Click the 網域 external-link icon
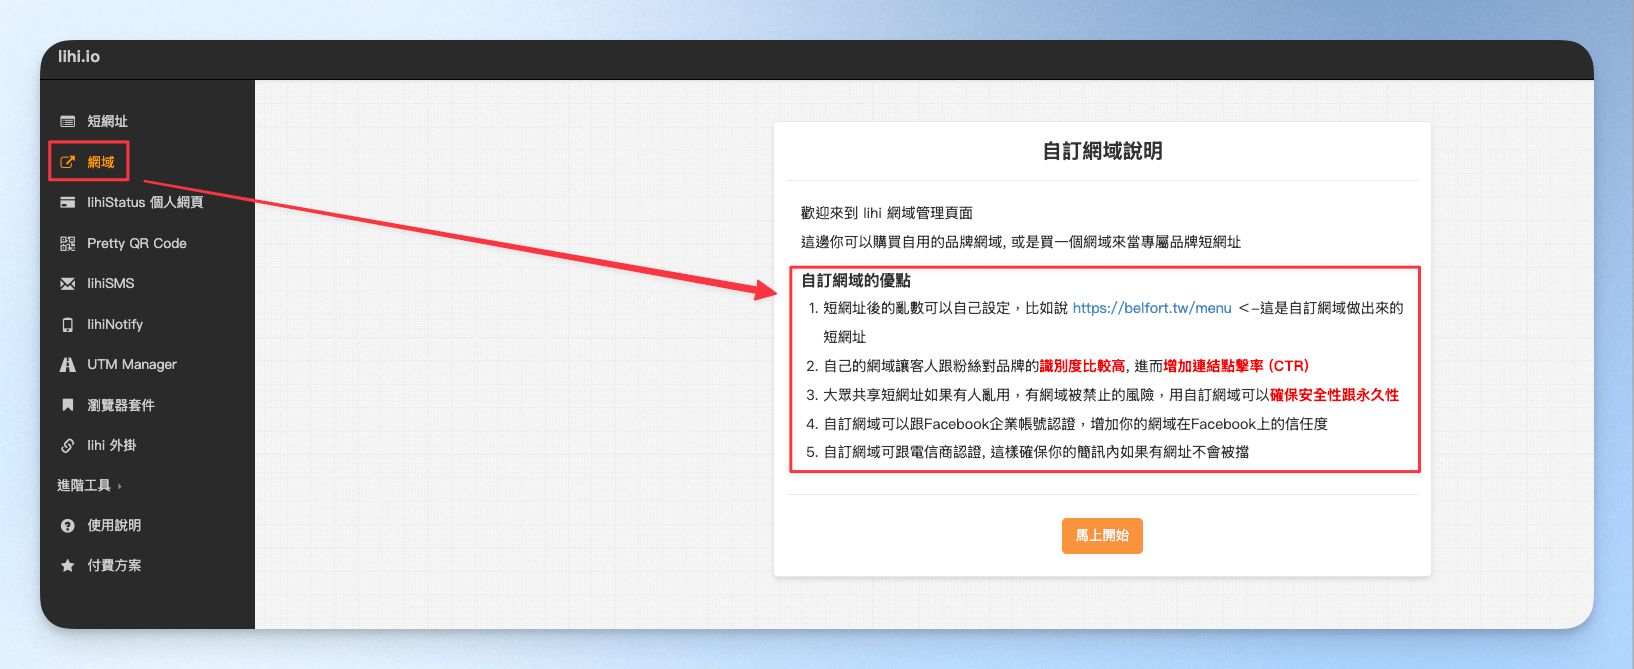The width and height of the screenshot is (1634, 669). [x=67, y=162]
